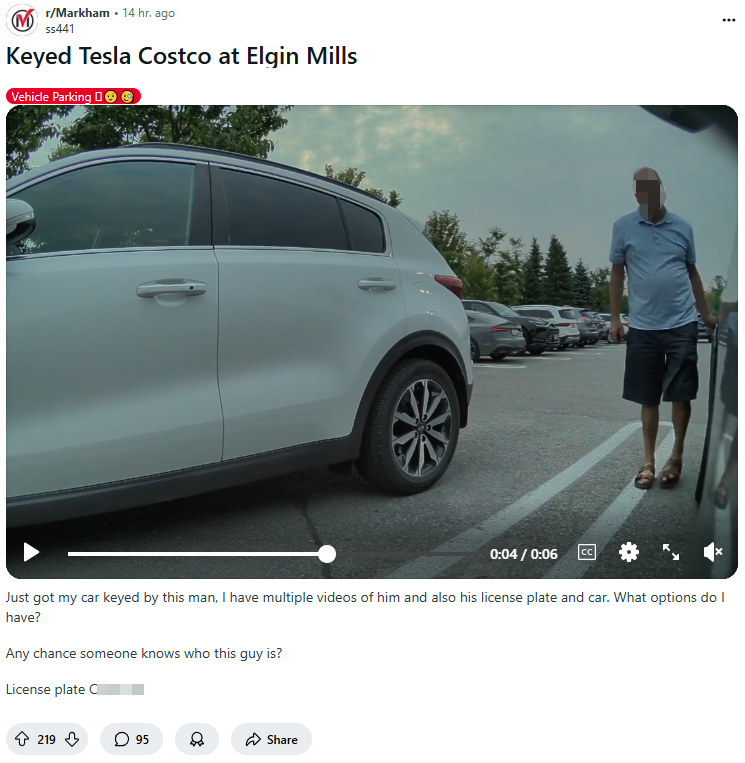The height and width of the screenshot is (763, 745).
Task: Click the 0:04 / 0:06 time display
Action: pos(524,554)
